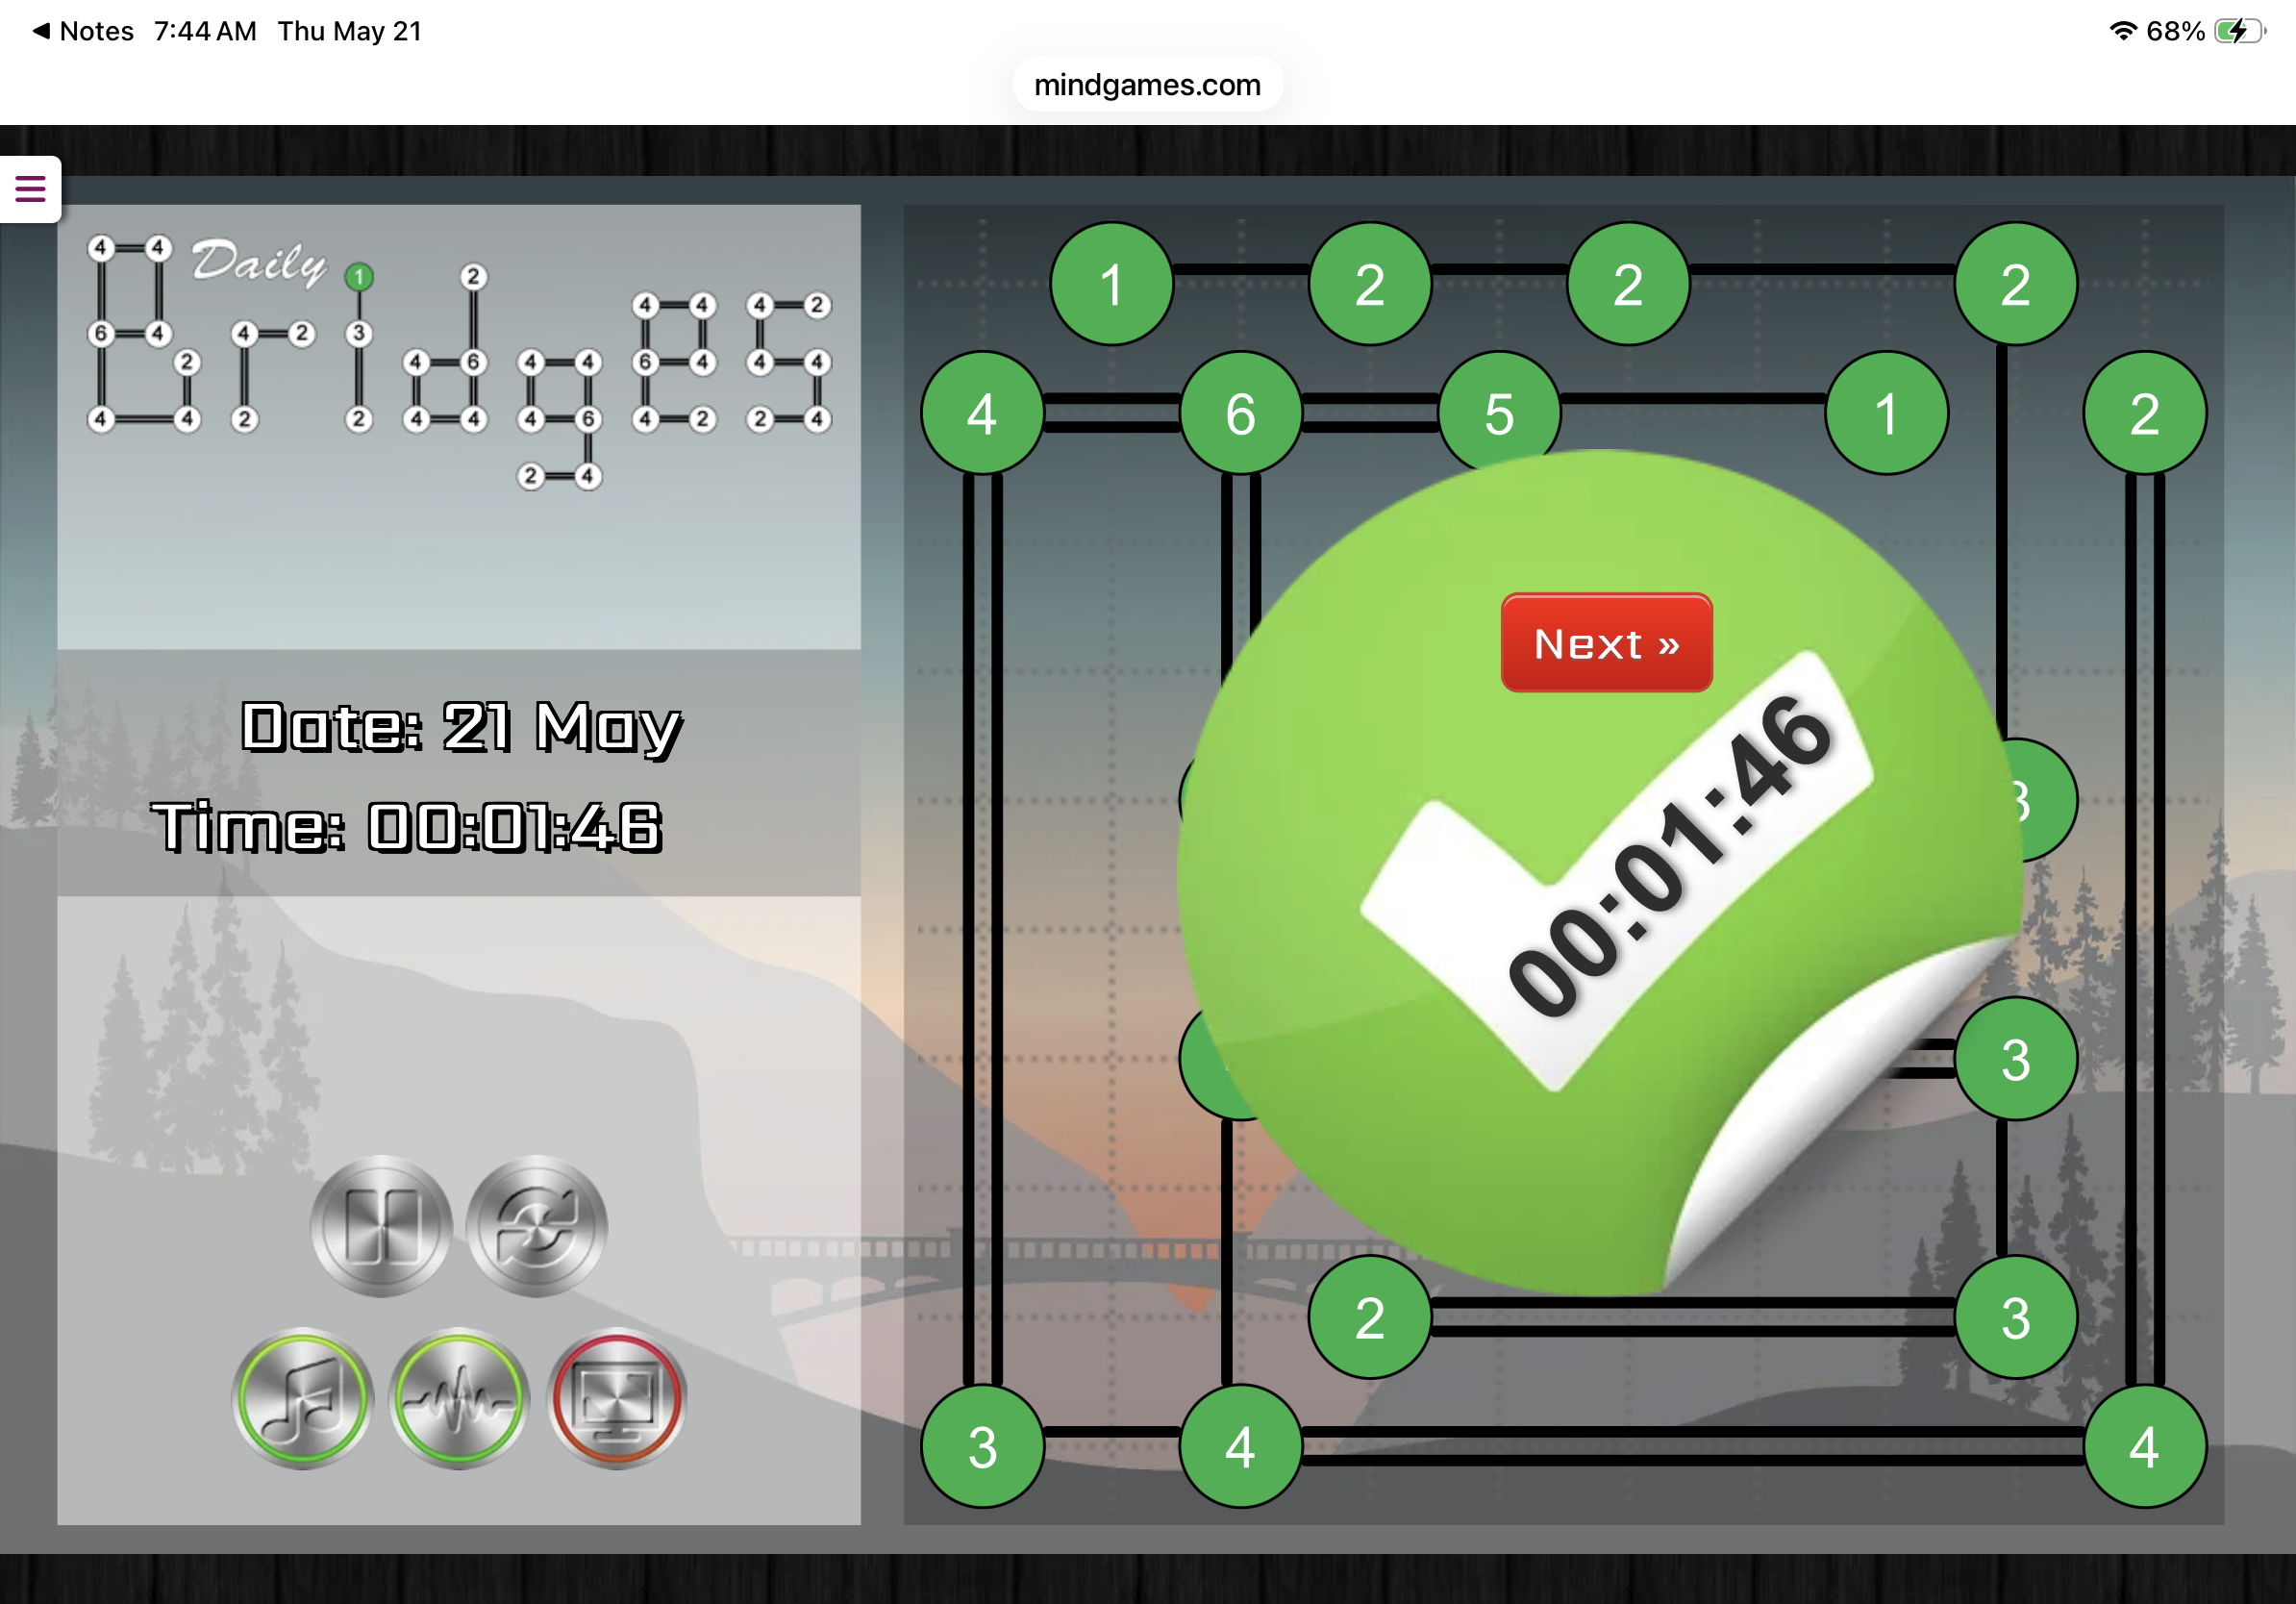
Task: Select the island 3 right of the lower island 2
Action: tap(2016, 1317)
